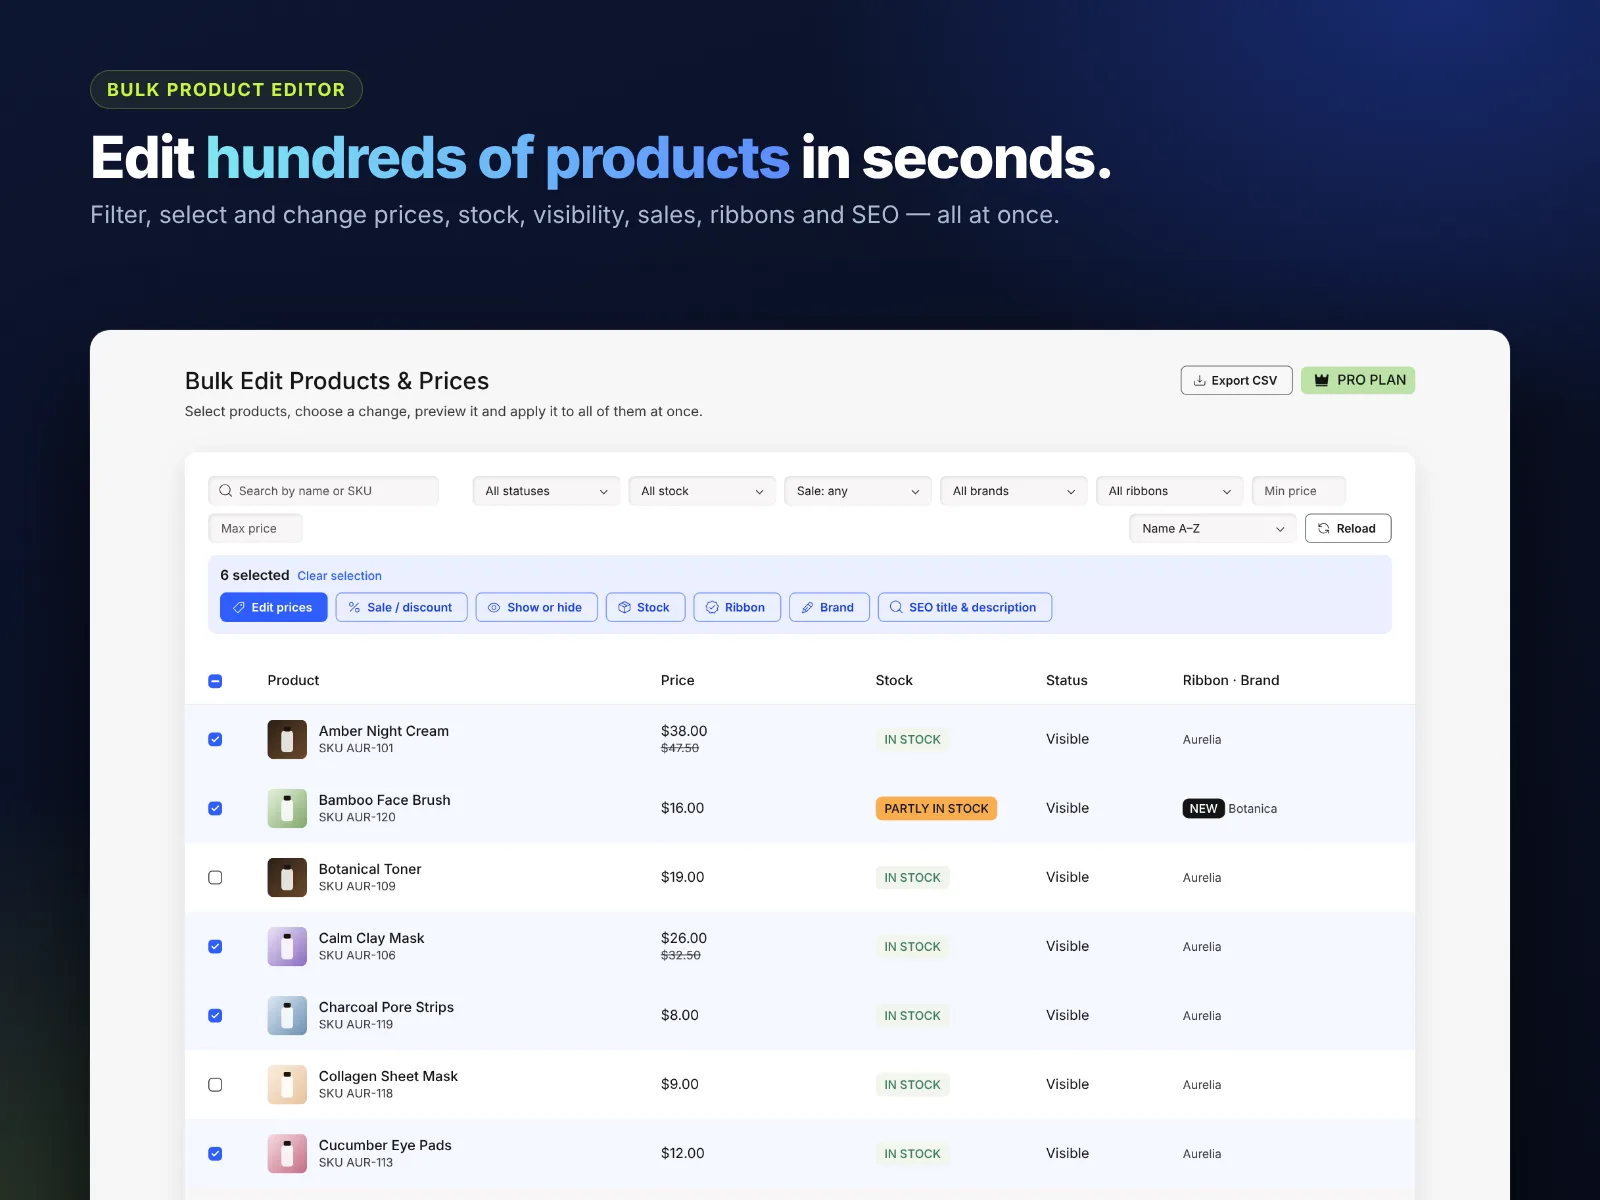
Task: Click the pencil icon on Brand button
Action: coord(807,607)
